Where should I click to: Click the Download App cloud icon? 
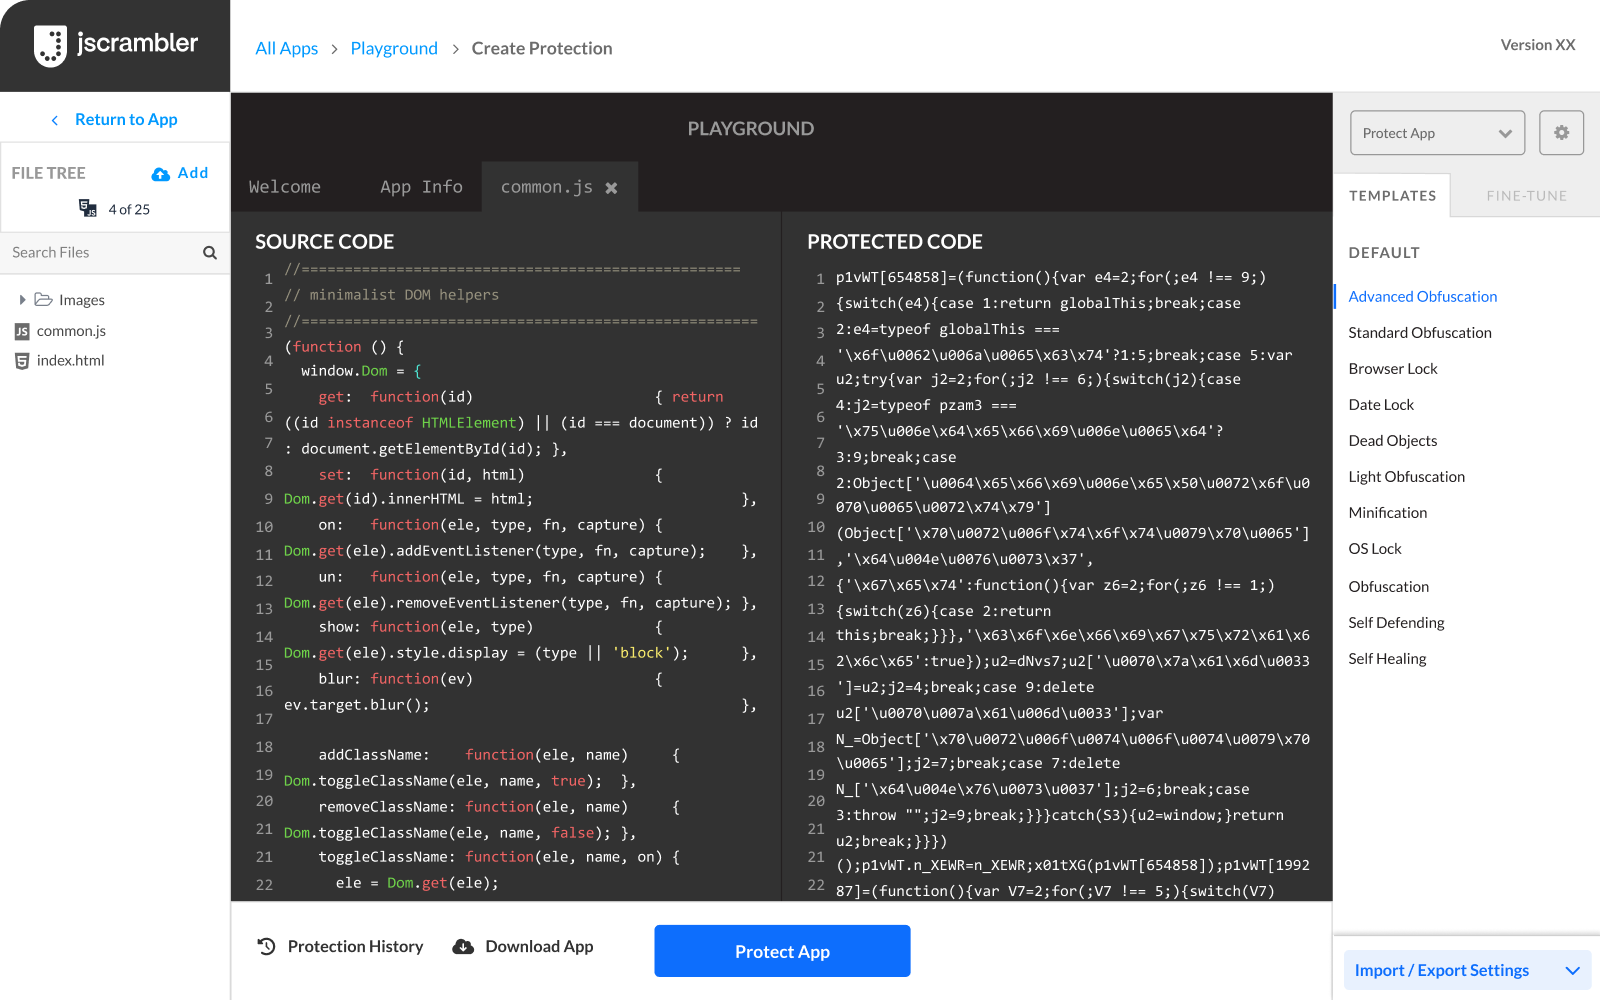[463, 947]
